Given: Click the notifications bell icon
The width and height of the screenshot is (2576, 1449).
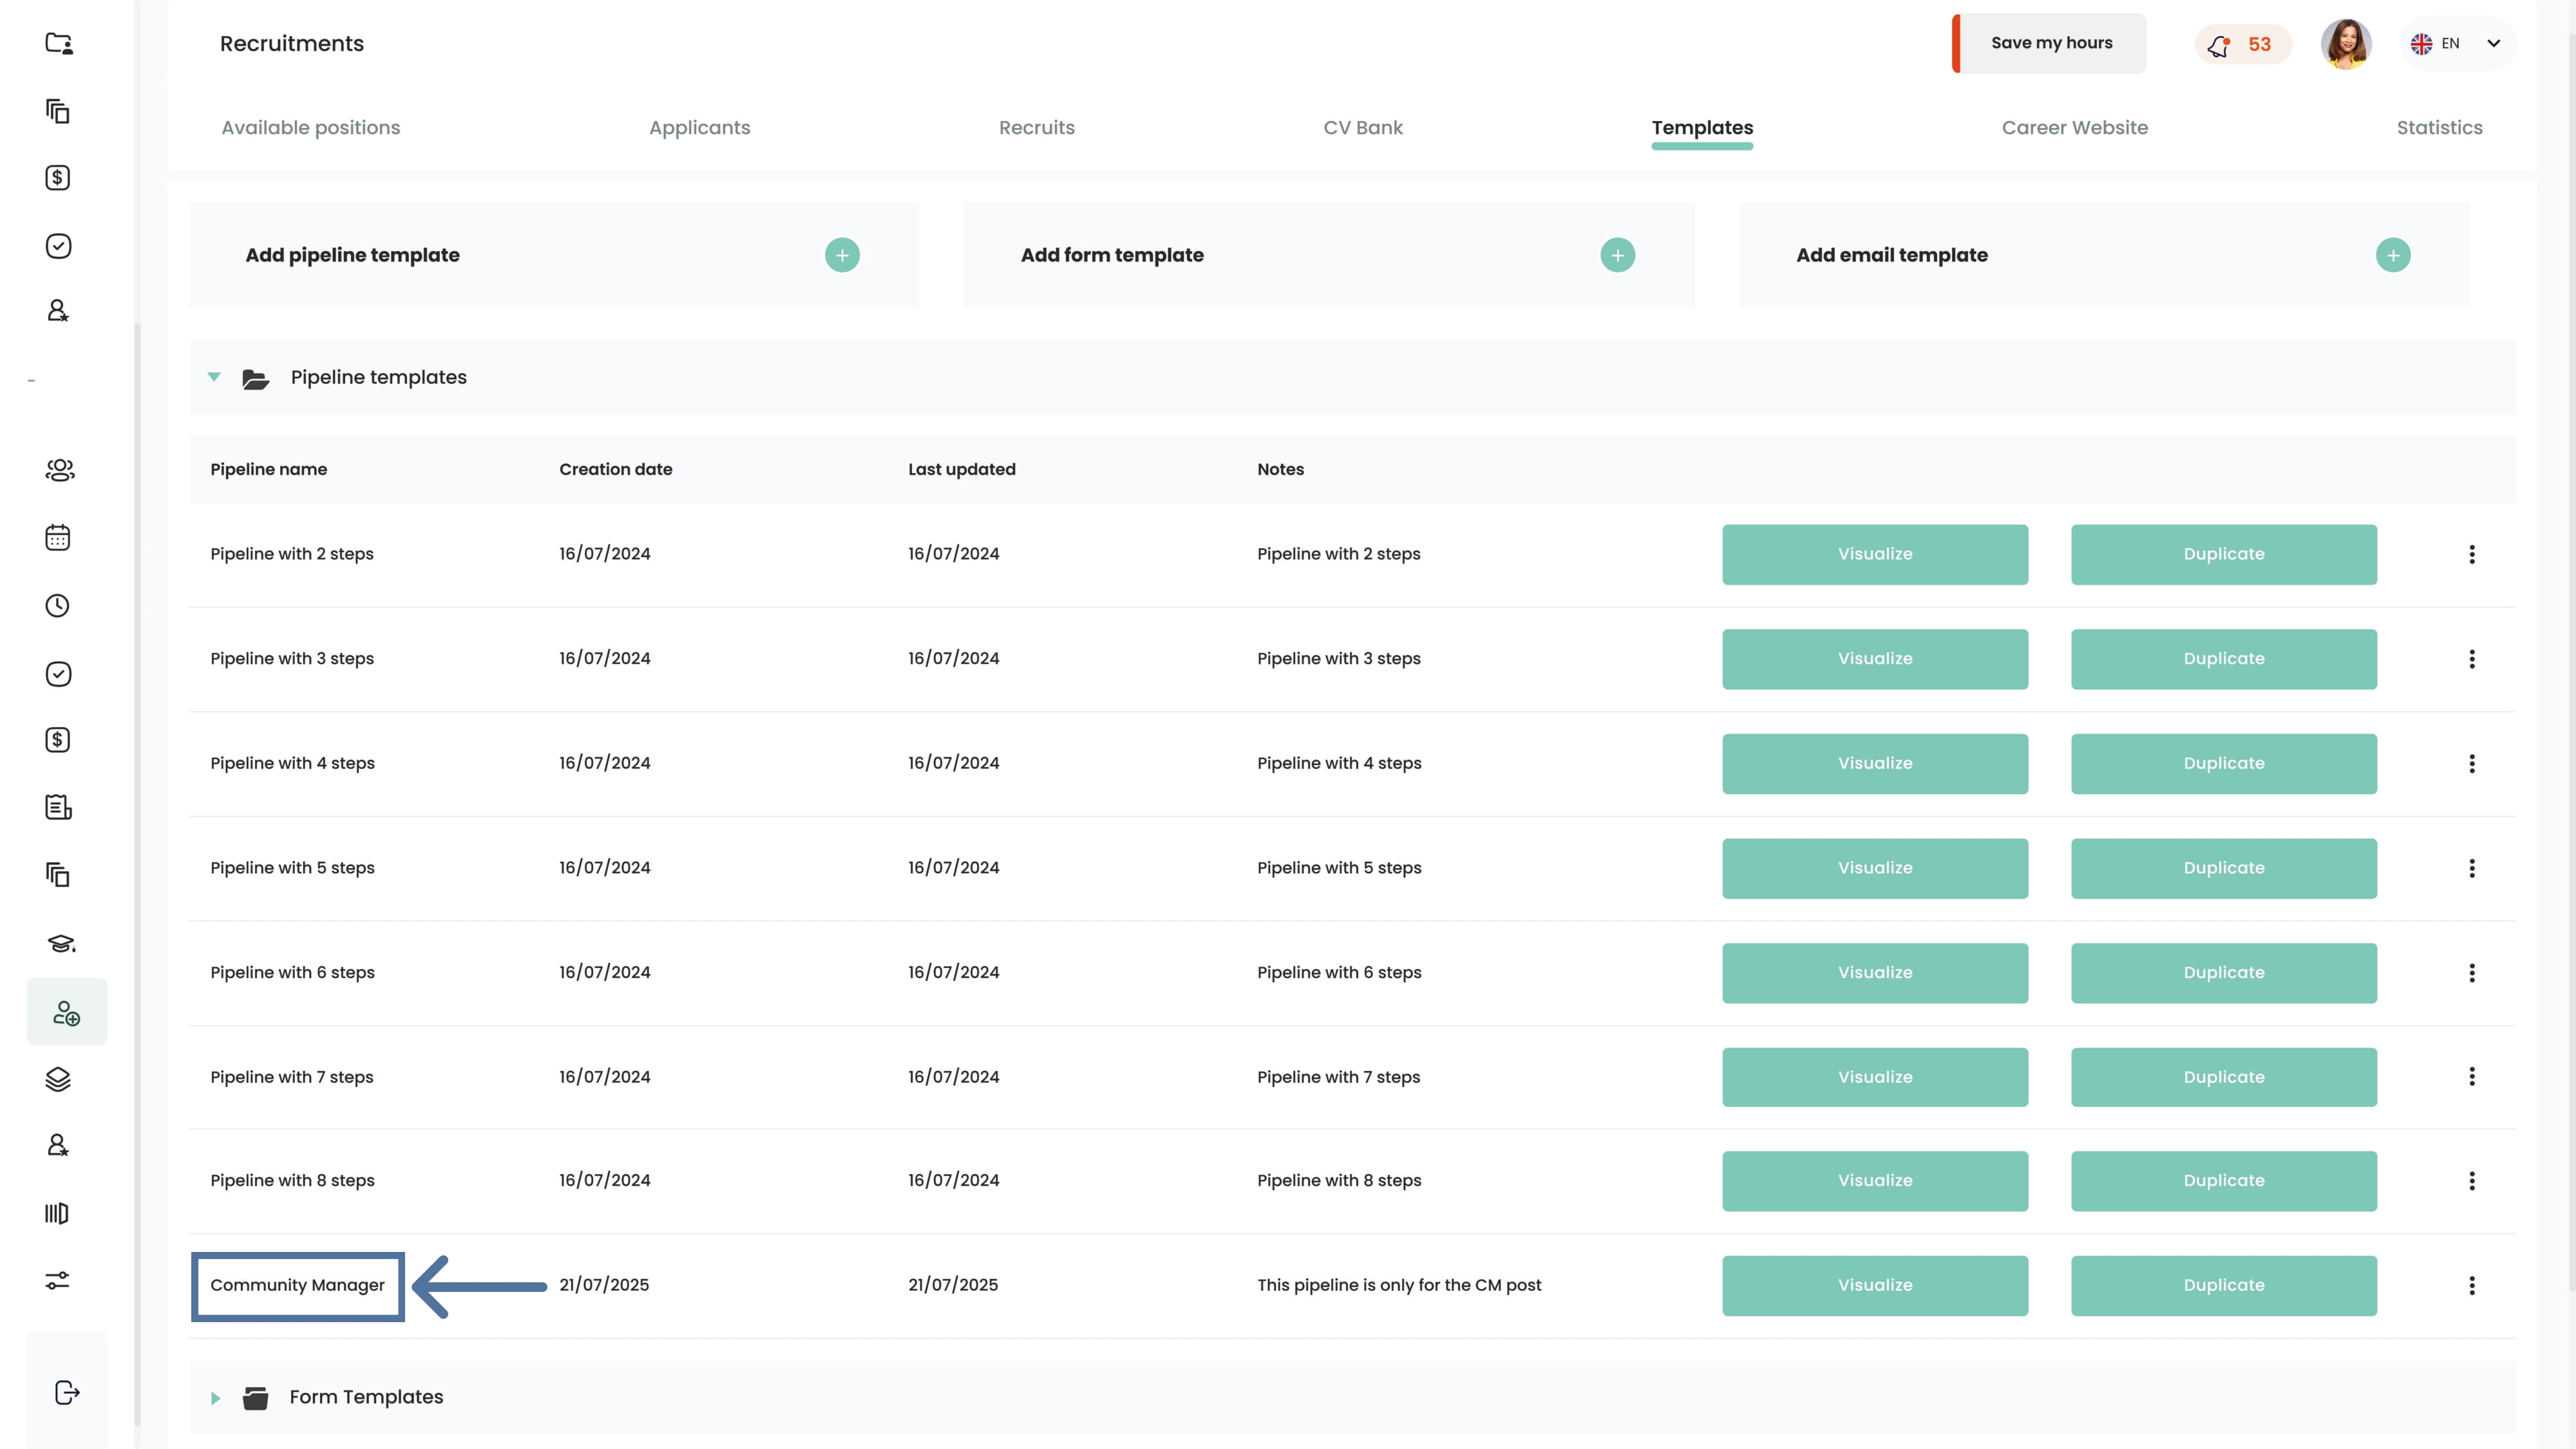Looking at the screenshot, I should [x=2220, y=45].
